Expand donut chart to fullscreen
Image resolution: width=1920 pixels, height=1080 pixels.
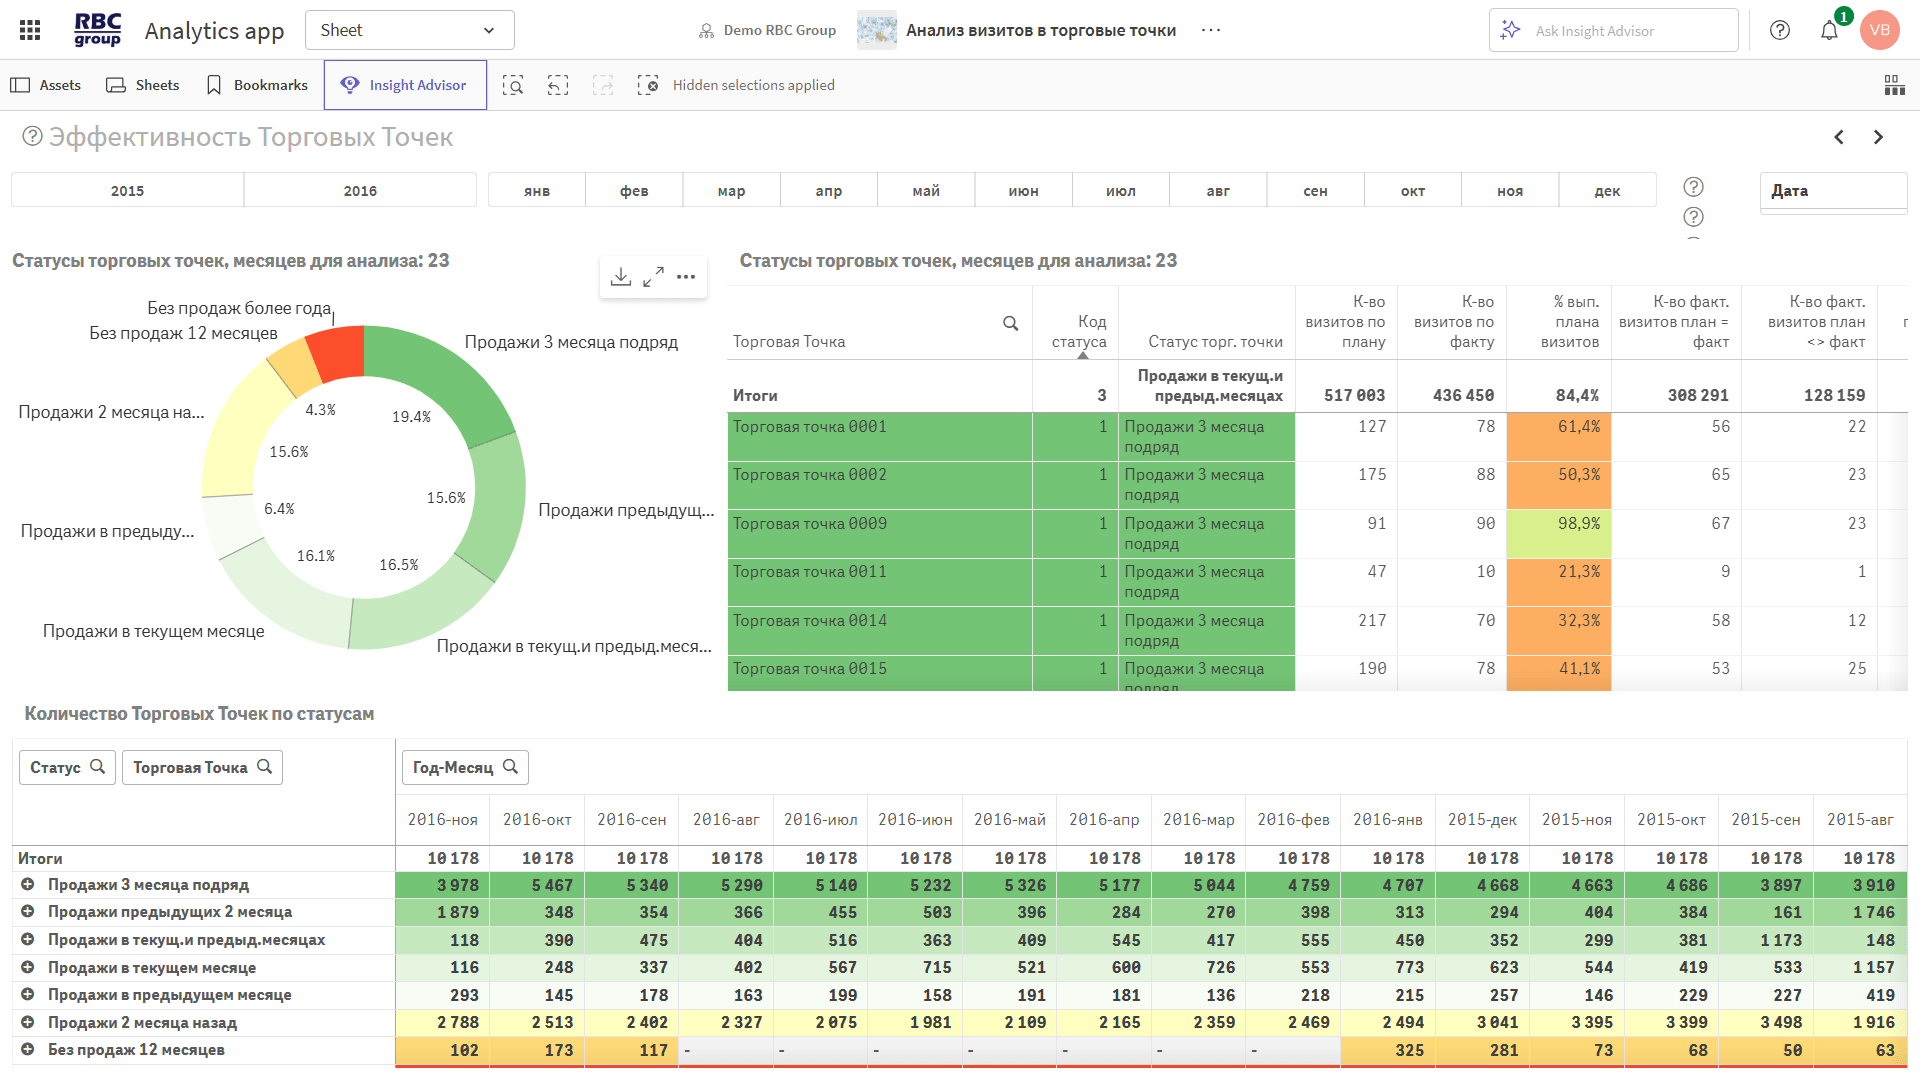(x=653, y=277)
